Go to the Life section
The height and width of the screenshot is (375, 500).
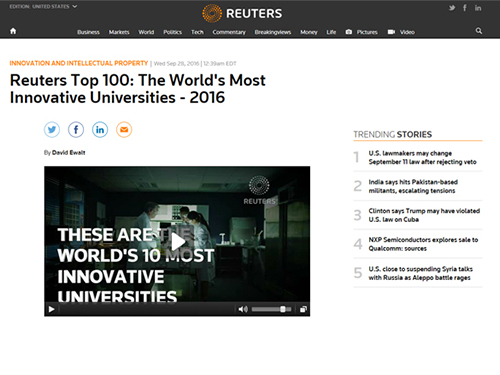pyautogui.click(x=331, y=32)
